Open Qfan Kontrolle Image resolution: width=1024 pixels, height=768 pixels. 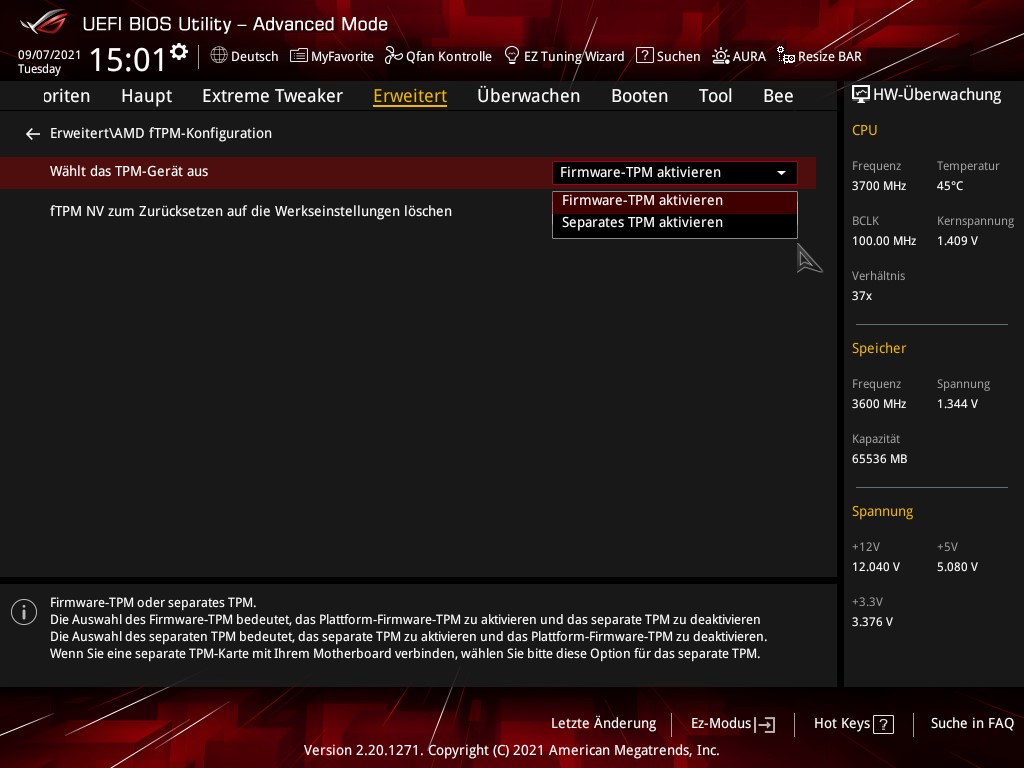[449, 57]
